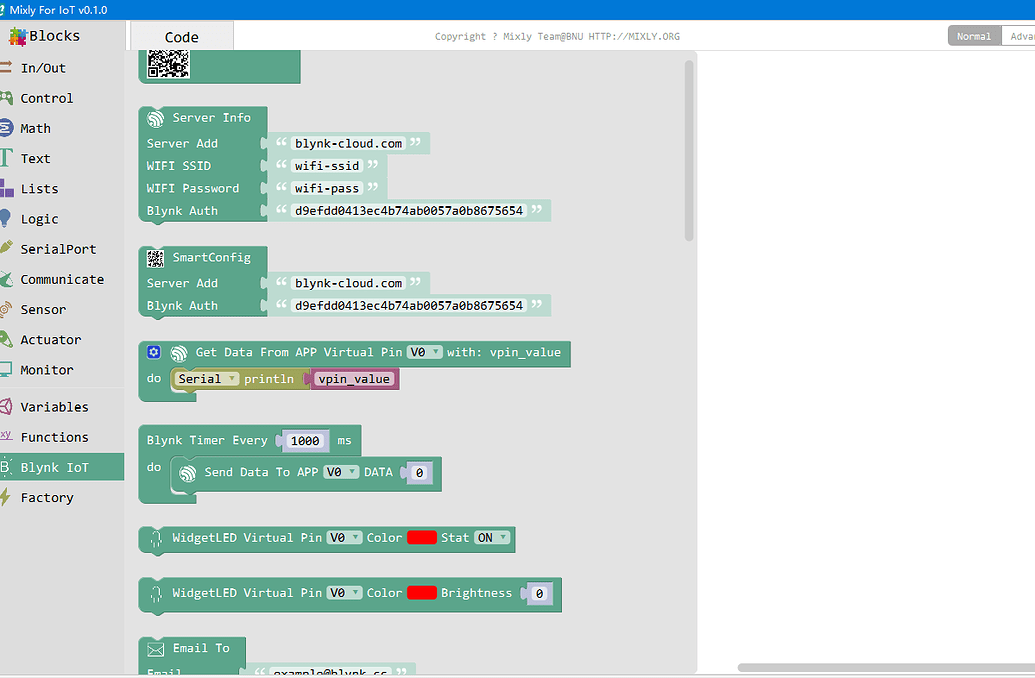Click the Server Info wifi icon
The height and width of the screenshot is (678, 1035).
(156, 119)
